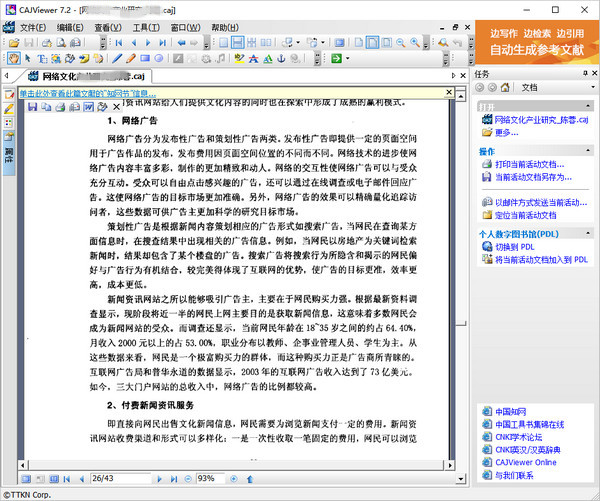Select the Text selection tool
This screenshot has width=600, height=501.
(x=42, y=59)
